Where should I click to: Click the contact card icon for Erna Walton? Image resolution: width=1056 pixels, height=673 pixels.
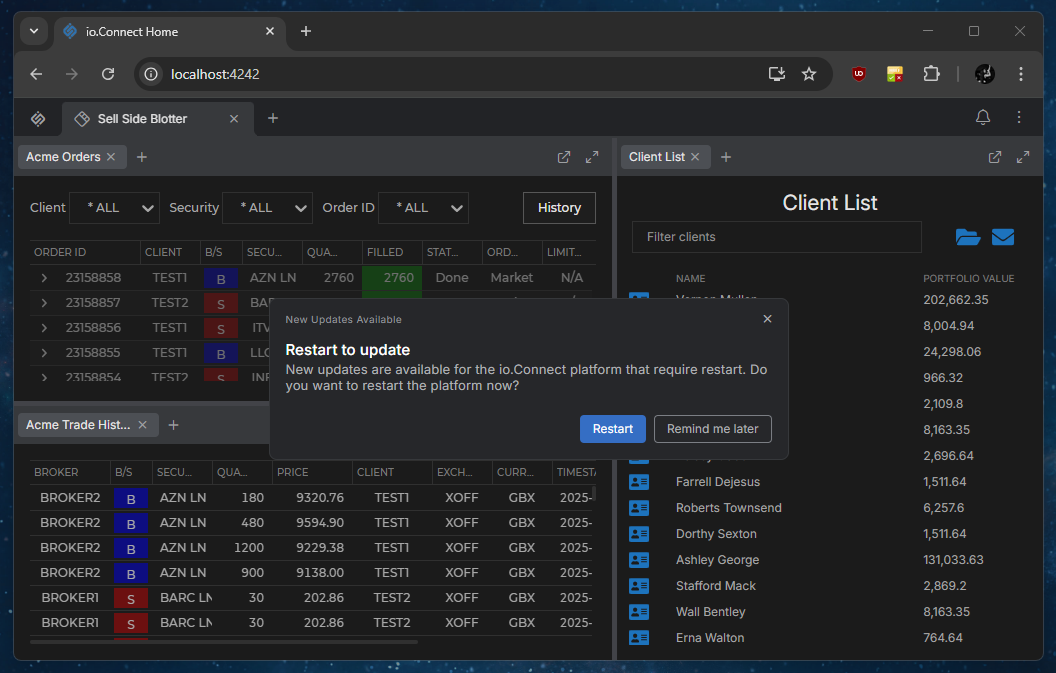[x=638, y=637]
